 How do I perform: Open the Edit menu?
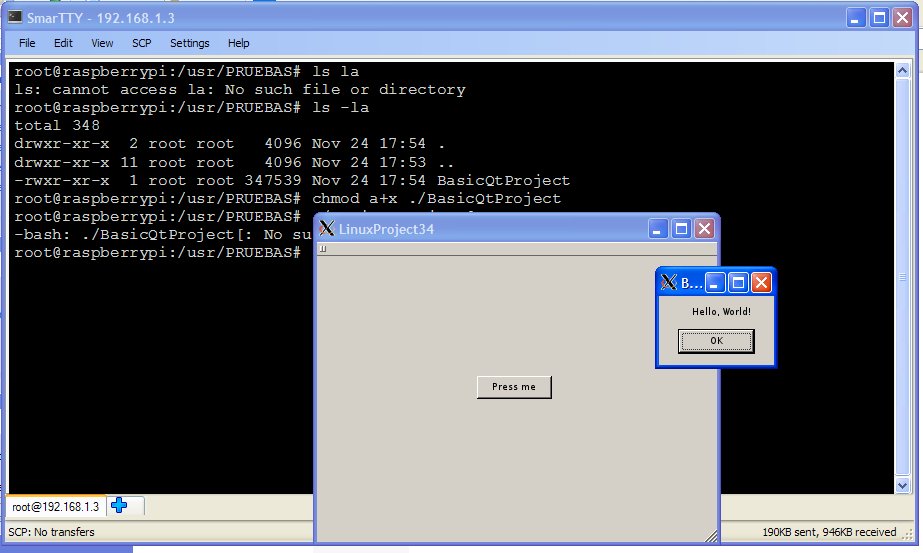[x=63, y=43]
